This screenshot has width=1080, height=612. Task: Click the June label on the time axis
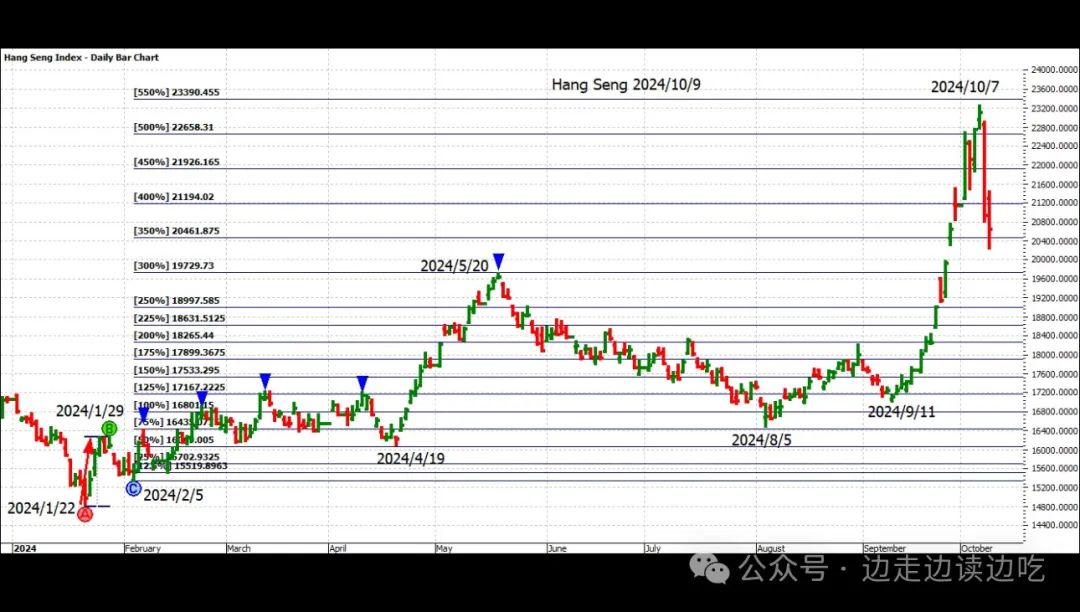(557, 549)
